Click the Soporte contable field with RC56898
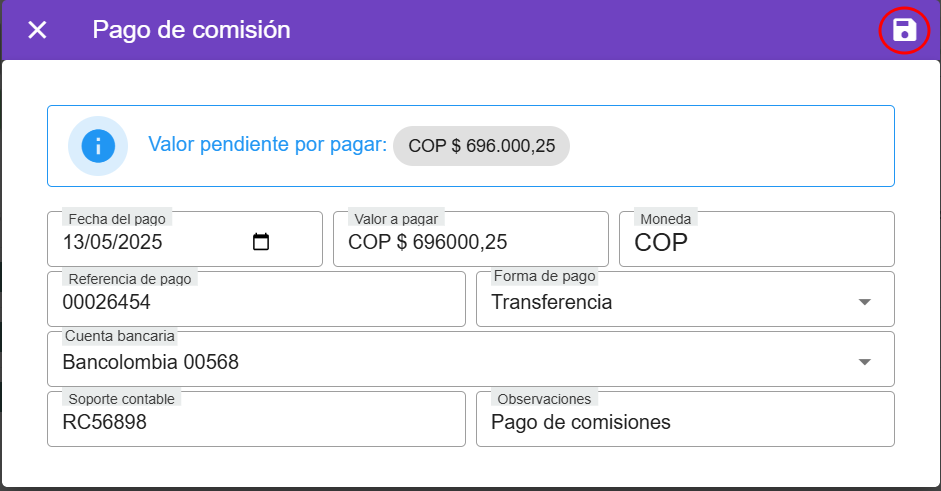This screenshot has height=491, width=941. (x=256, y=422)
